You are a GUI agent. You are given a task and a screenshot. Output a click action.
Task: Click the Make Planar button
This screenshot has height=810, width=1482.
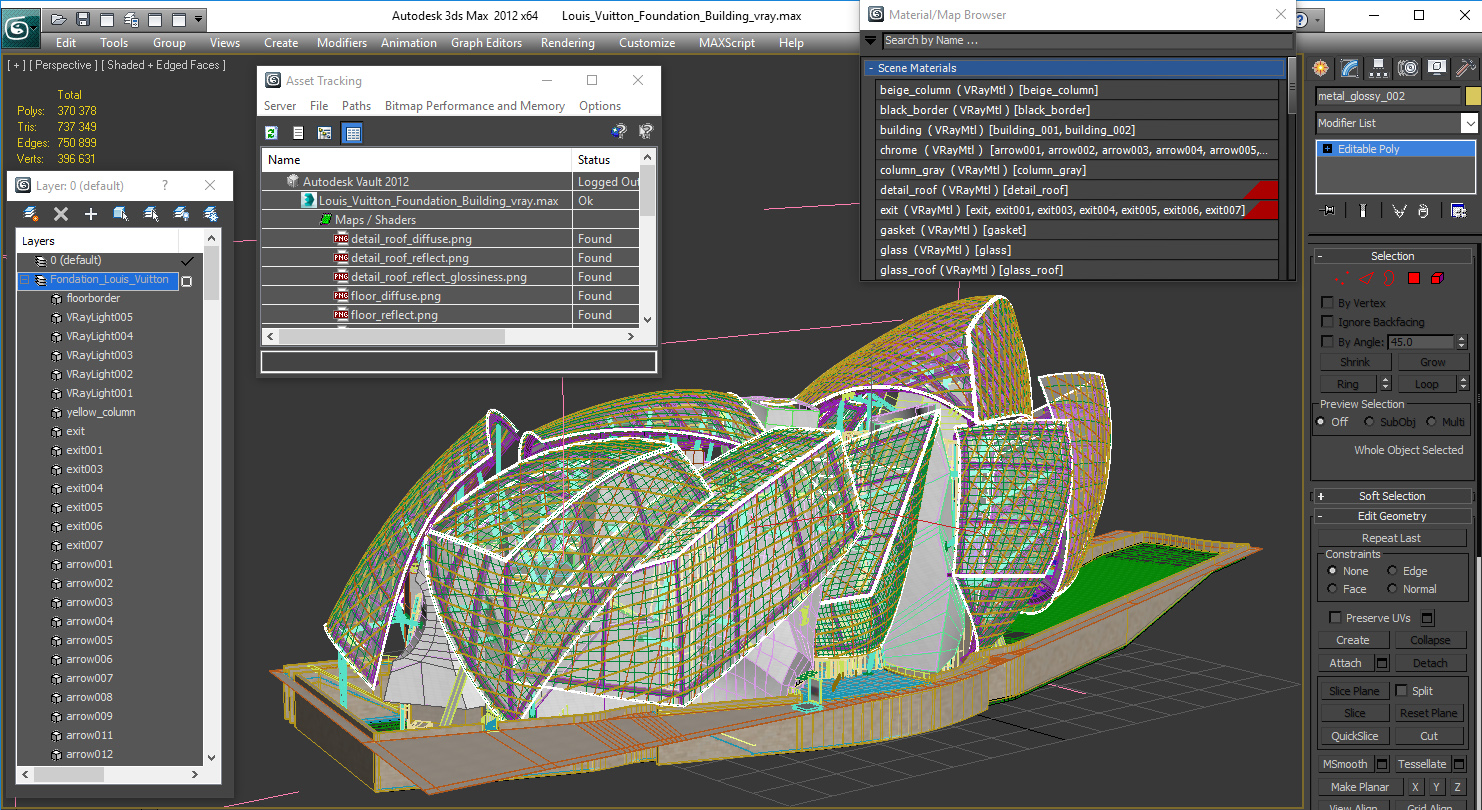pos(1359,787)
